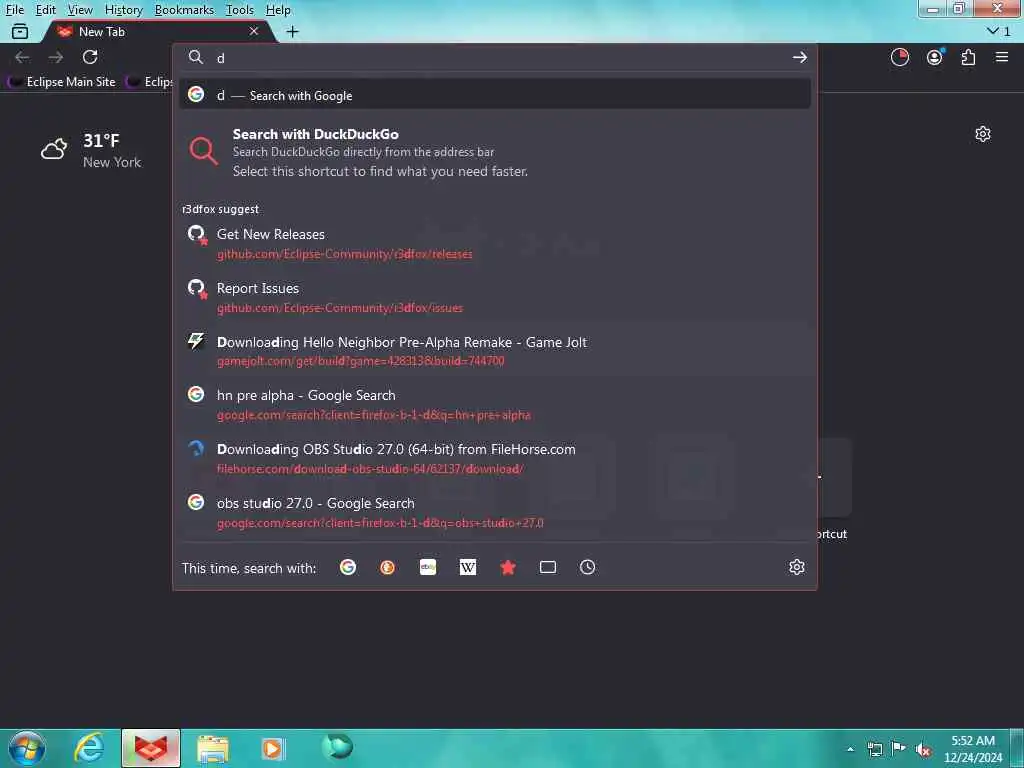Image resolution: width=1024 pixels, height=768 pixels.
Task: Open the extensions puzzle icon
Action: 968,57
